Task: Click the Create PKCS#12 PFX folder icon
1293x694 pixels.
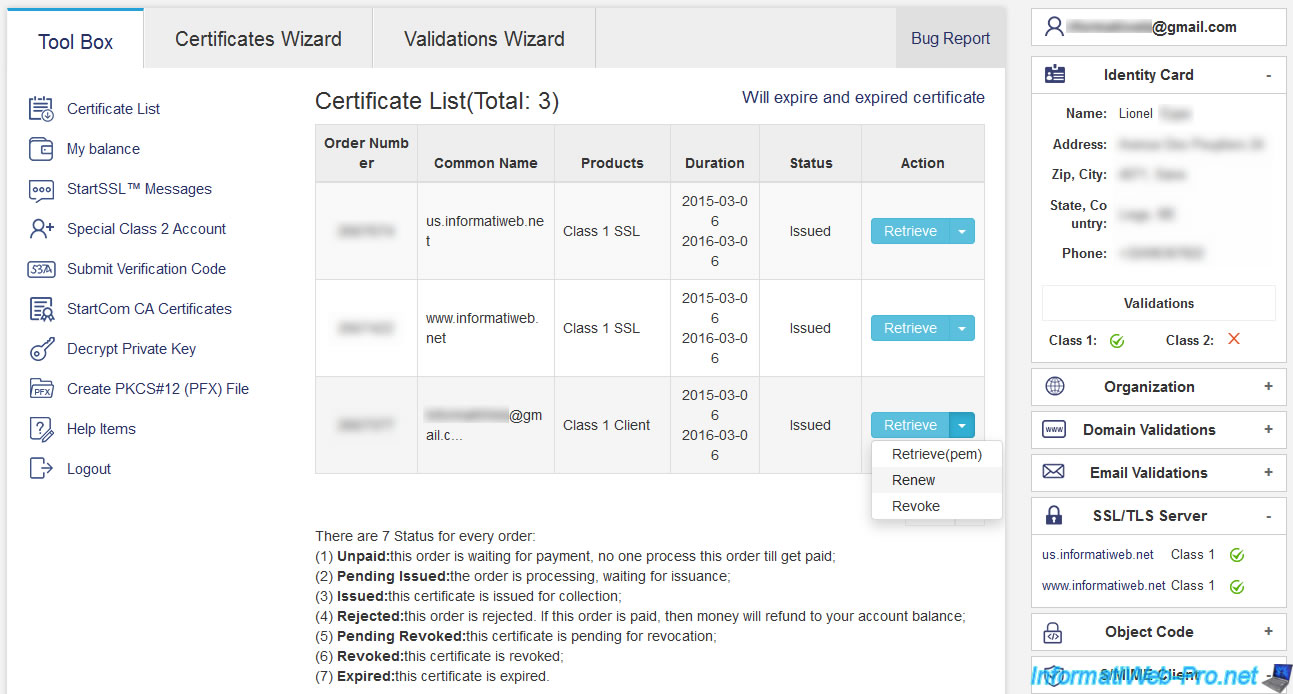Action: tap(41, 389)
